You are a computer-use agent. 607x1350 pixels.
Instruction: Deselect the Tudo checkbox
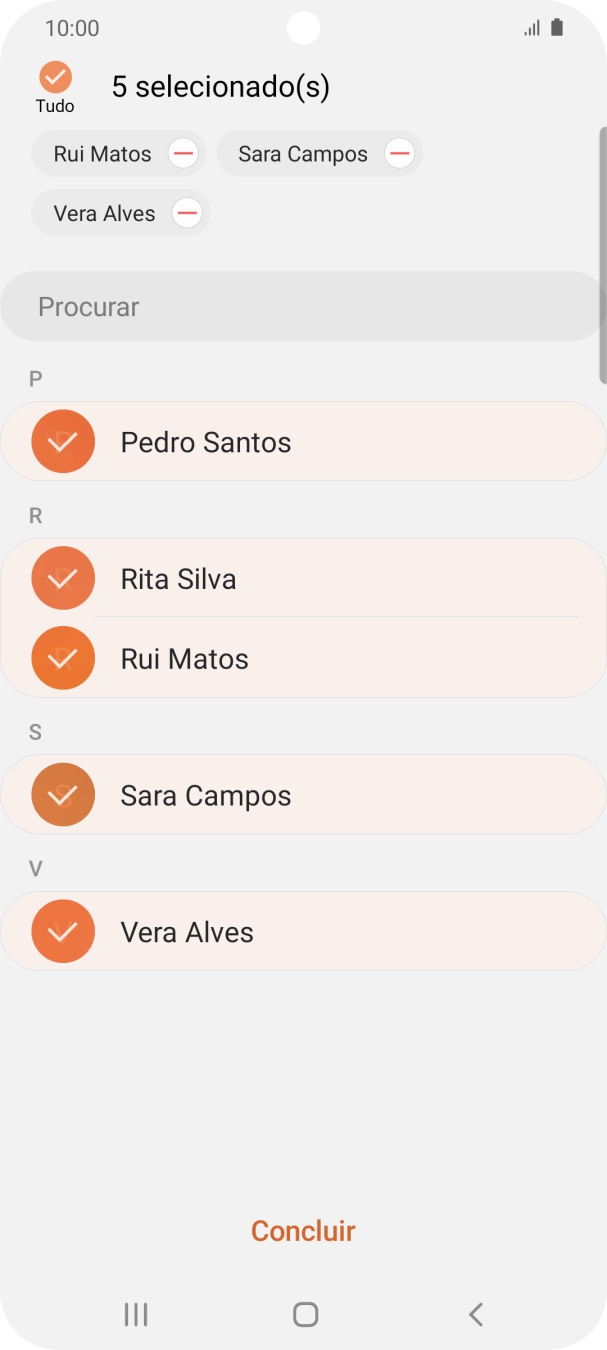click(x=55, y=76)
